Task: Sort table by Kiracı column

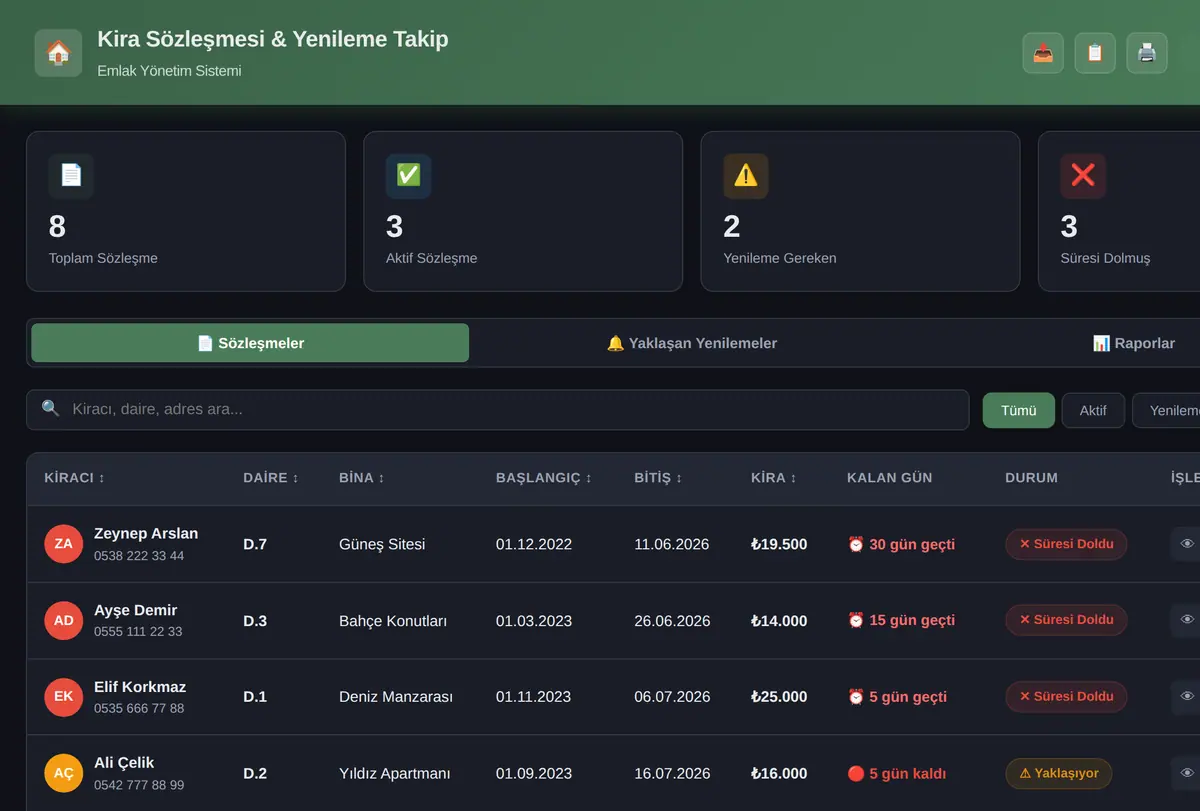Action: 75,478
